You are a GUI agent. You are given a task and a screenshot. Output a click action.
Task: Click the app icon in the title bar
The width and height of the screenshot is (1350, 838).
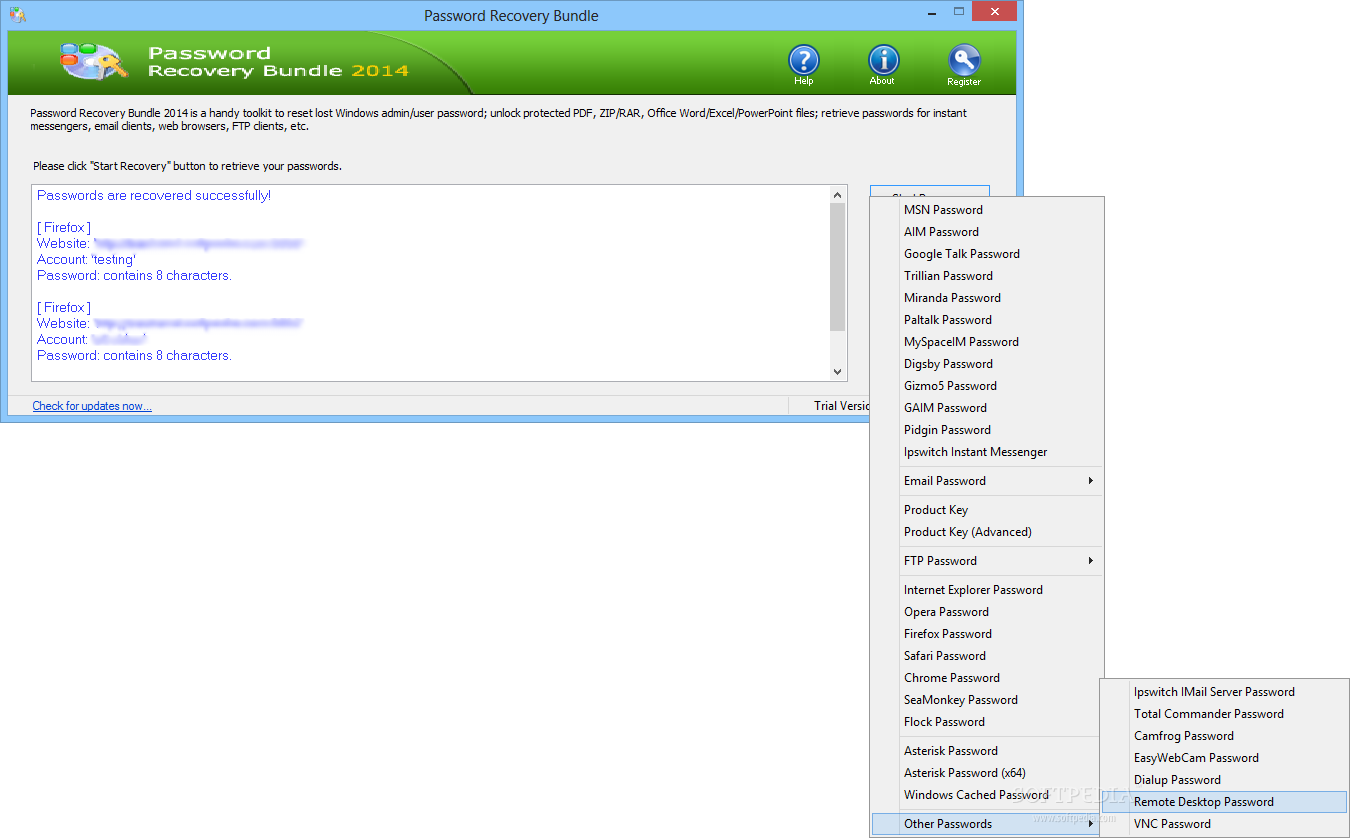(17, 14)
